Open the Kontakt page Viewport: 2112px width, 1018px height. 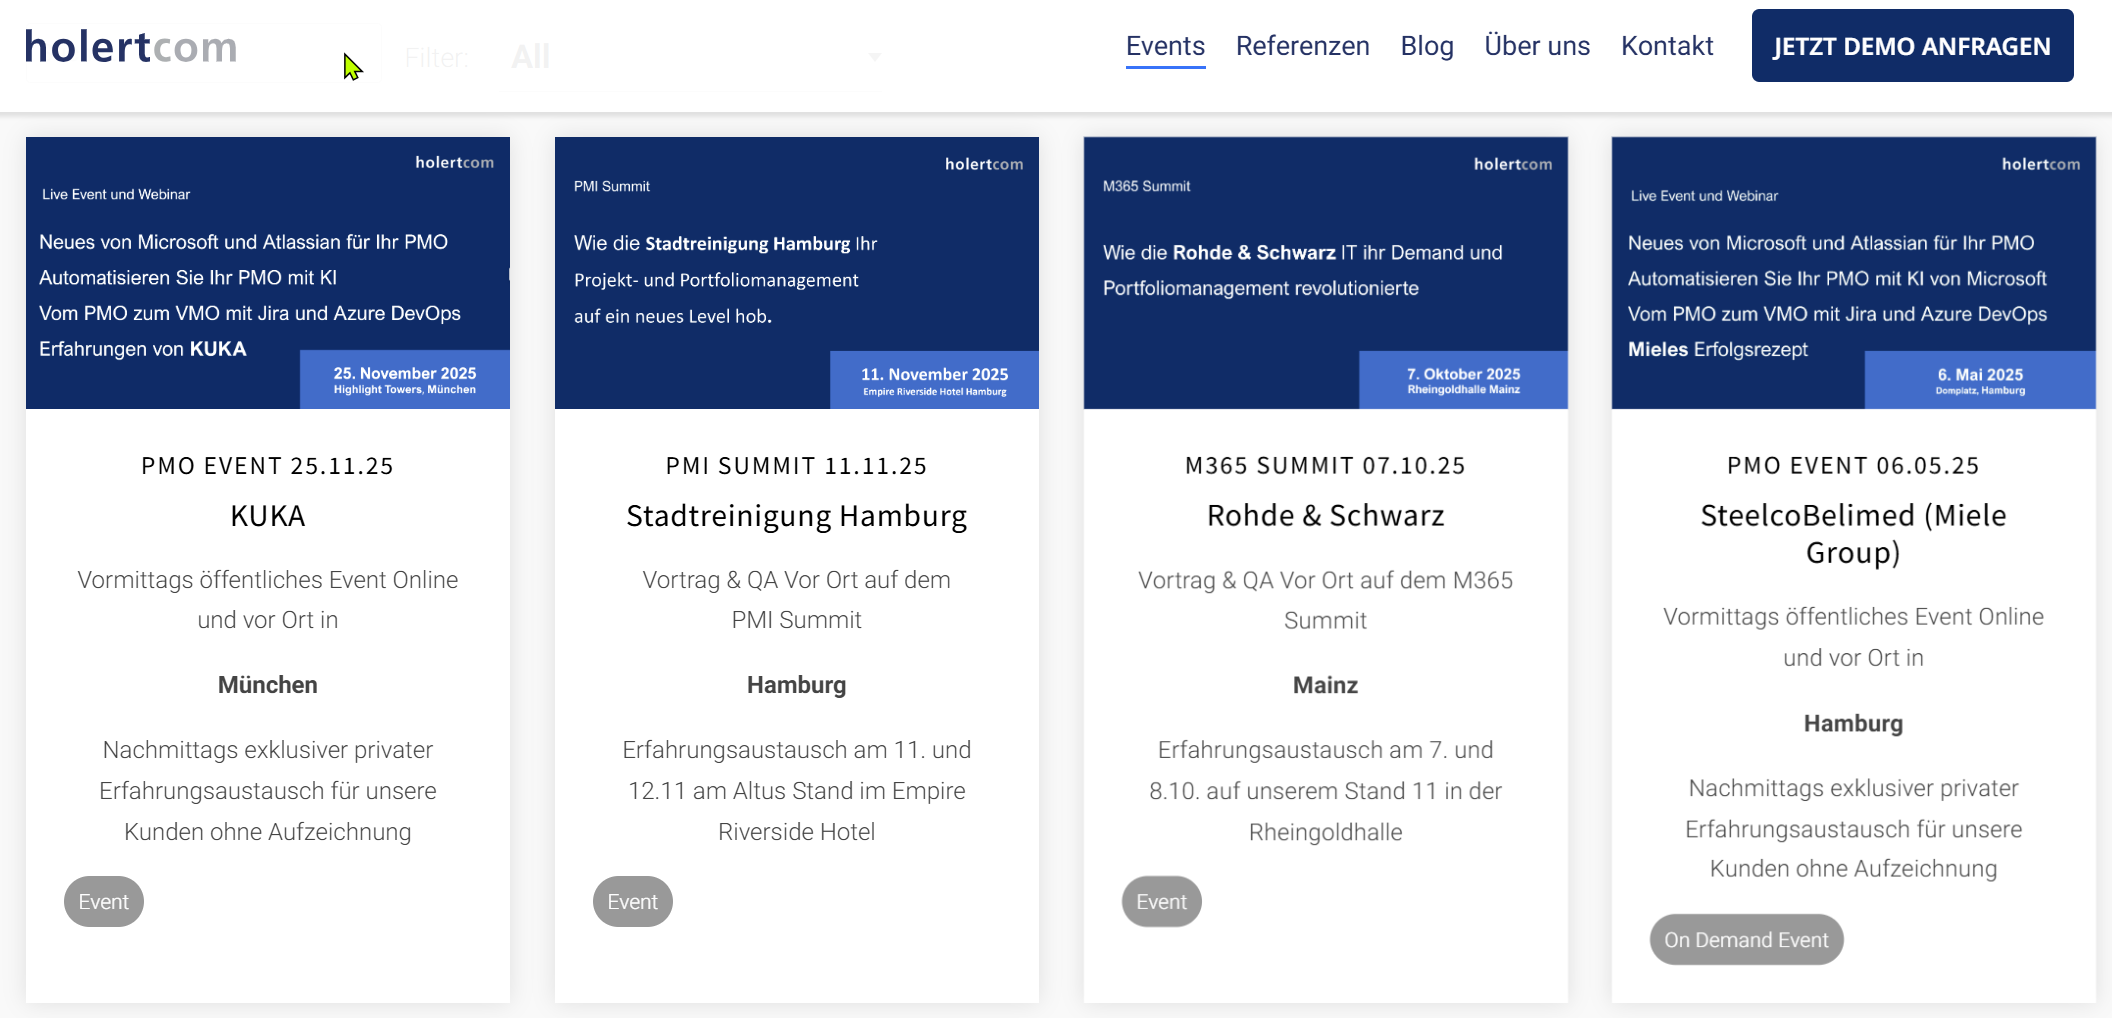click(x=1666, y=46)
